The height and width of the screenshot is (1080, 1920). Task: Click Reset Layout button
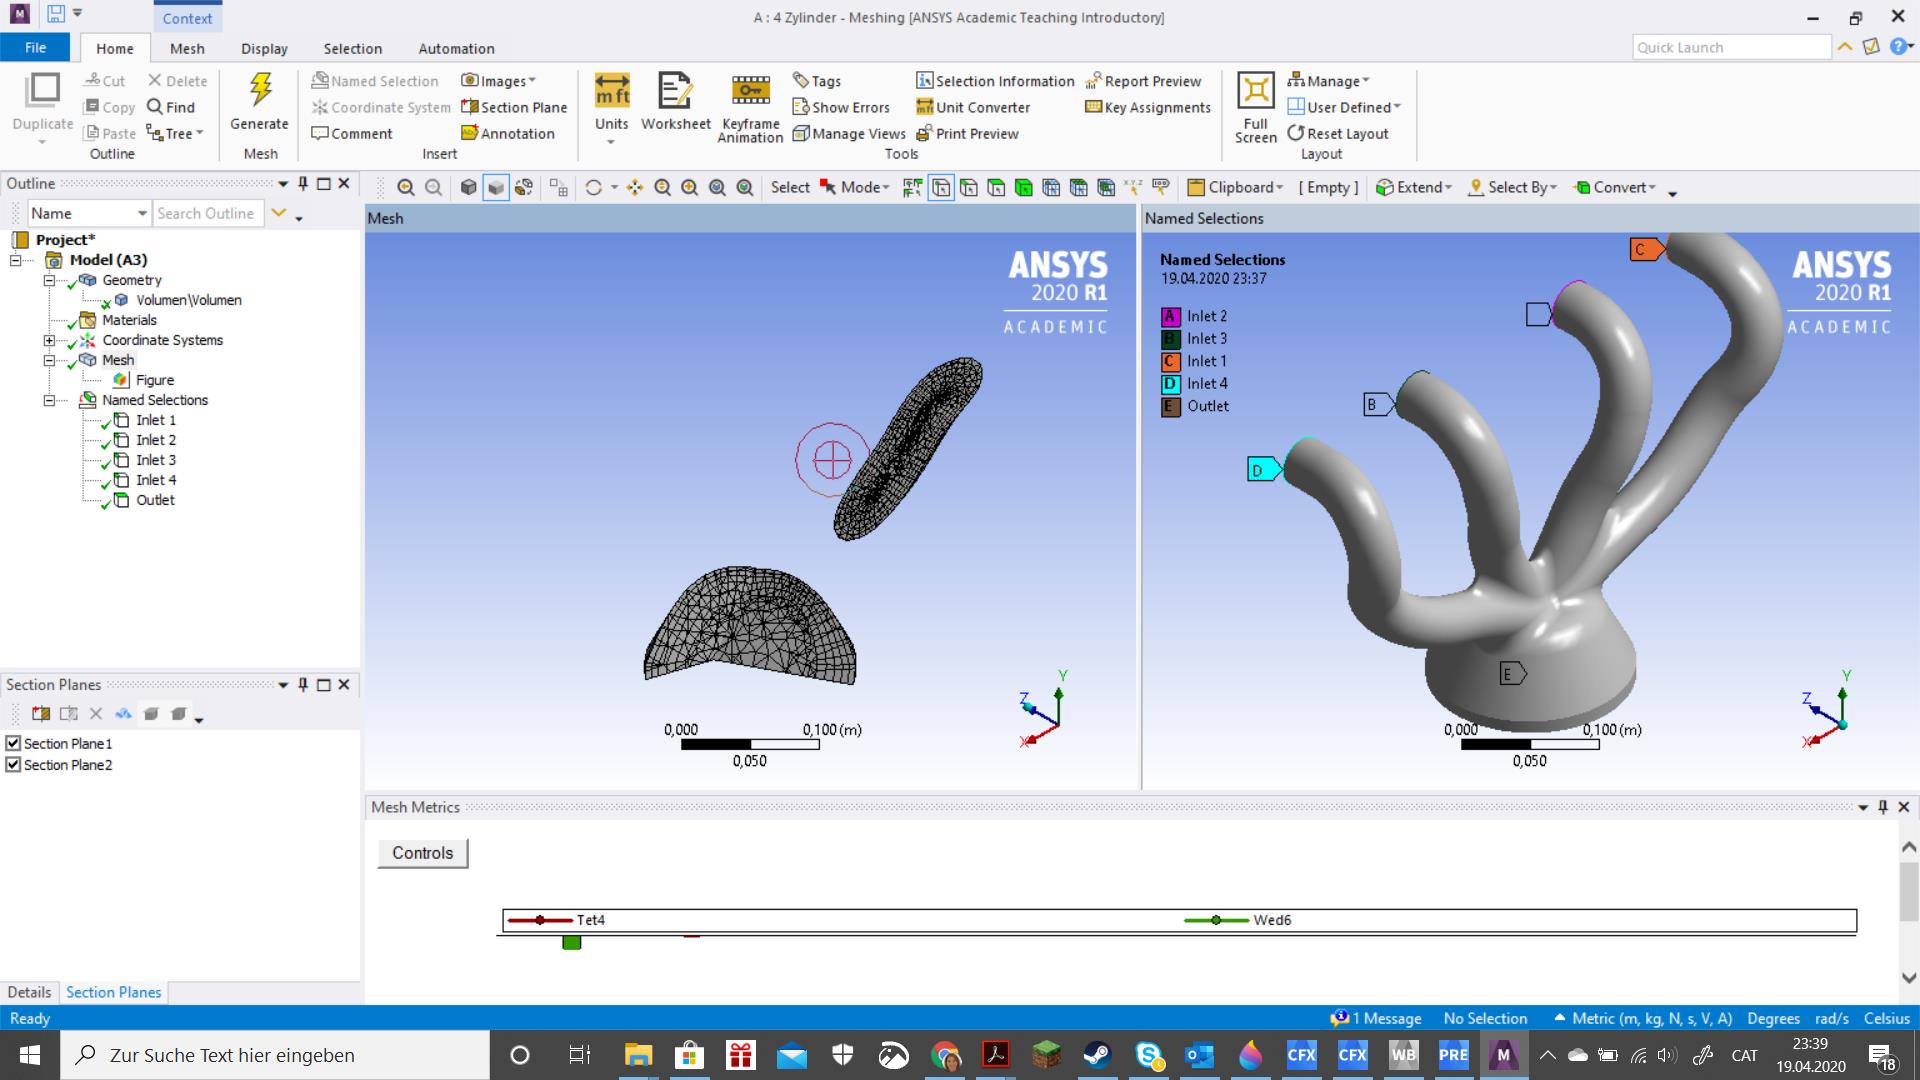(x=1338, y=133)
